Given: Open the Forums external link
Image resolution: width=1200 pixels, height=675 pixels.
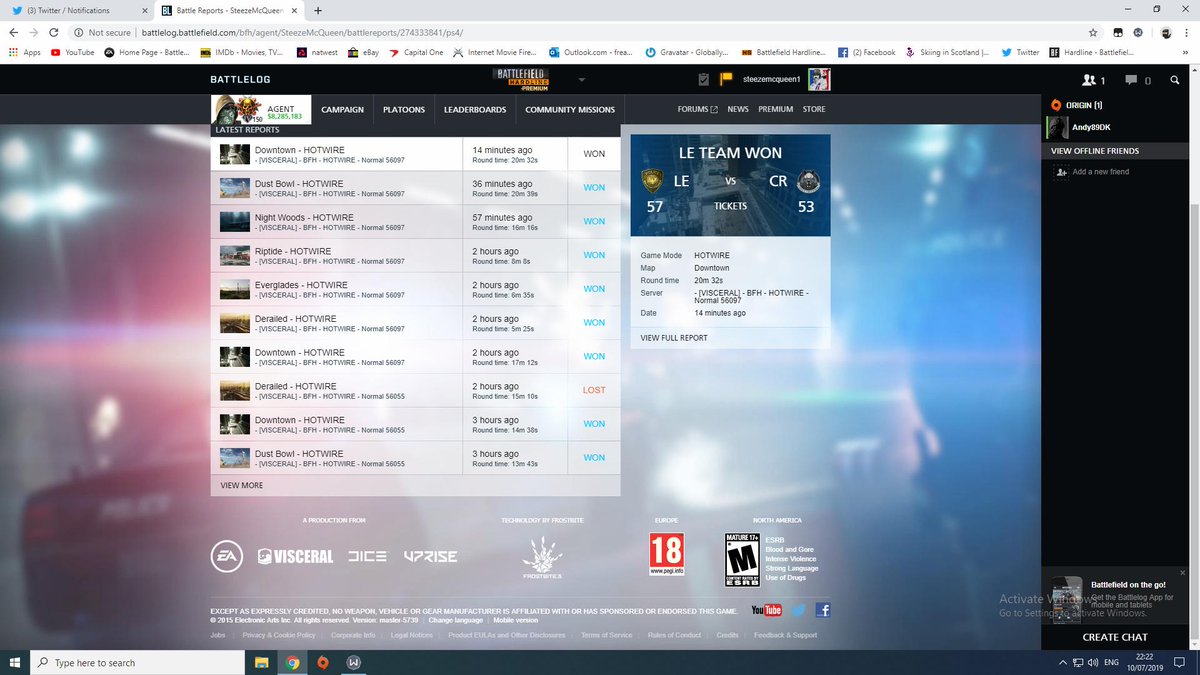Looking at the screenshot, I should [x=697, y=109].
